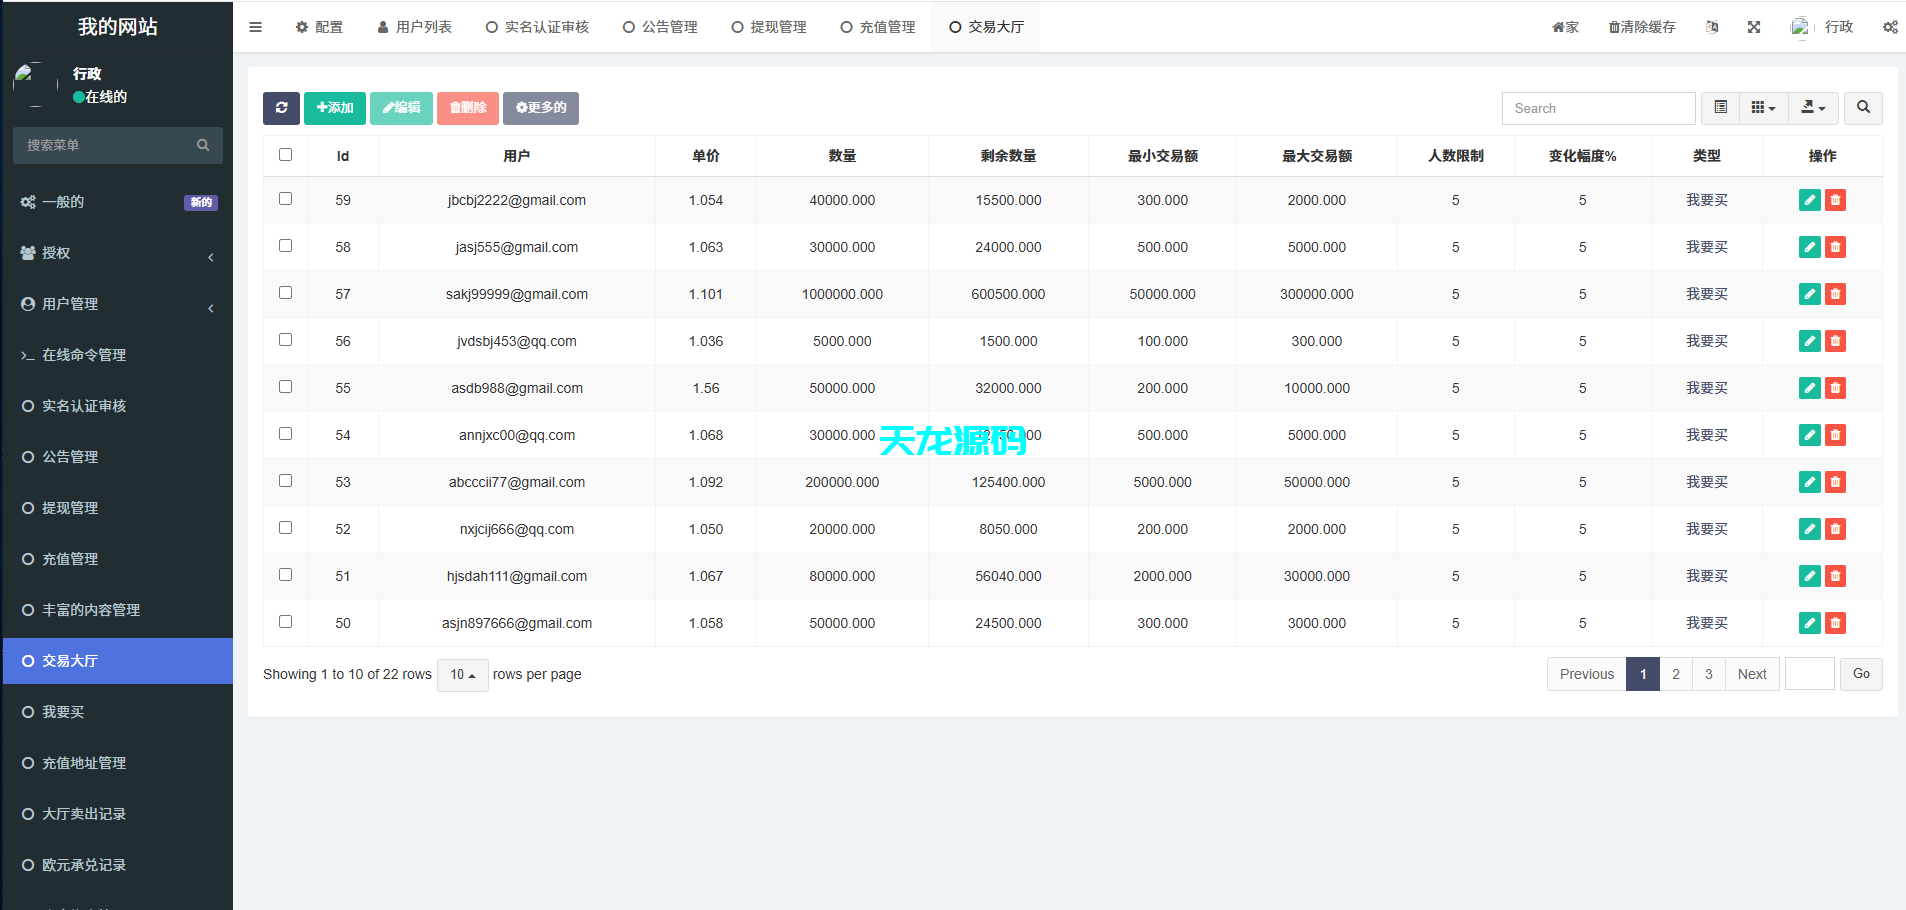Edit the row for jasj555@gmail.com with pencil icon
Screen dimensions: 1906x910
(x=1809, y=246)
